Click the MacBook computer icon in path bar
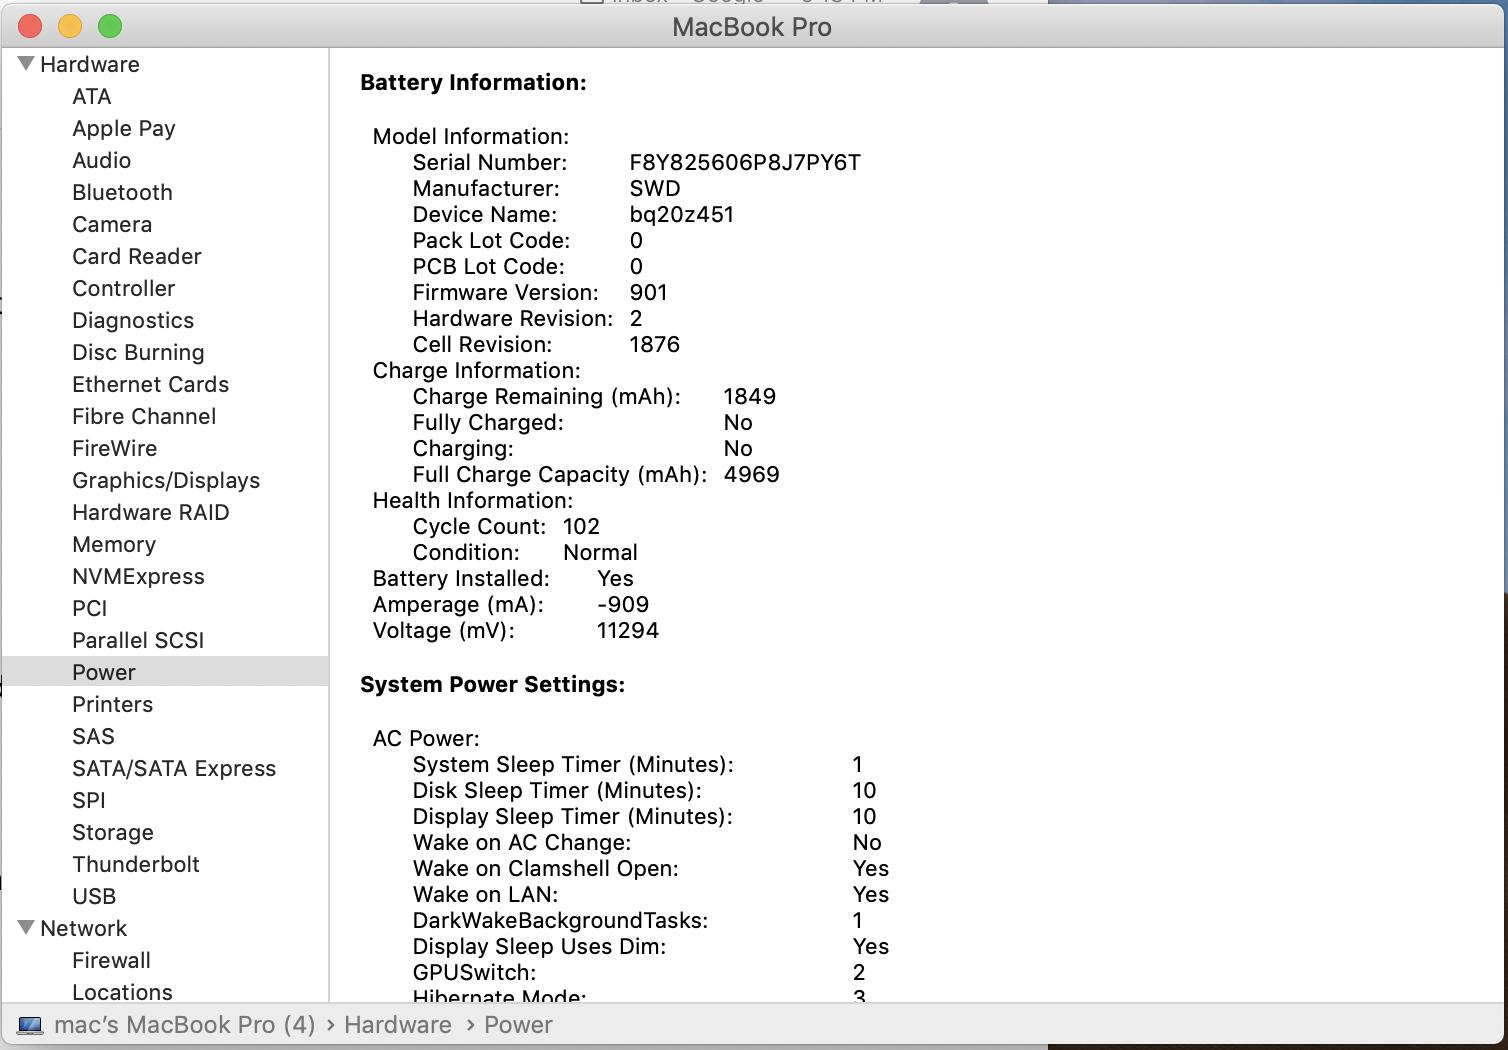Screen dimensions: 1508x1050 click(x=30, y=1025)
